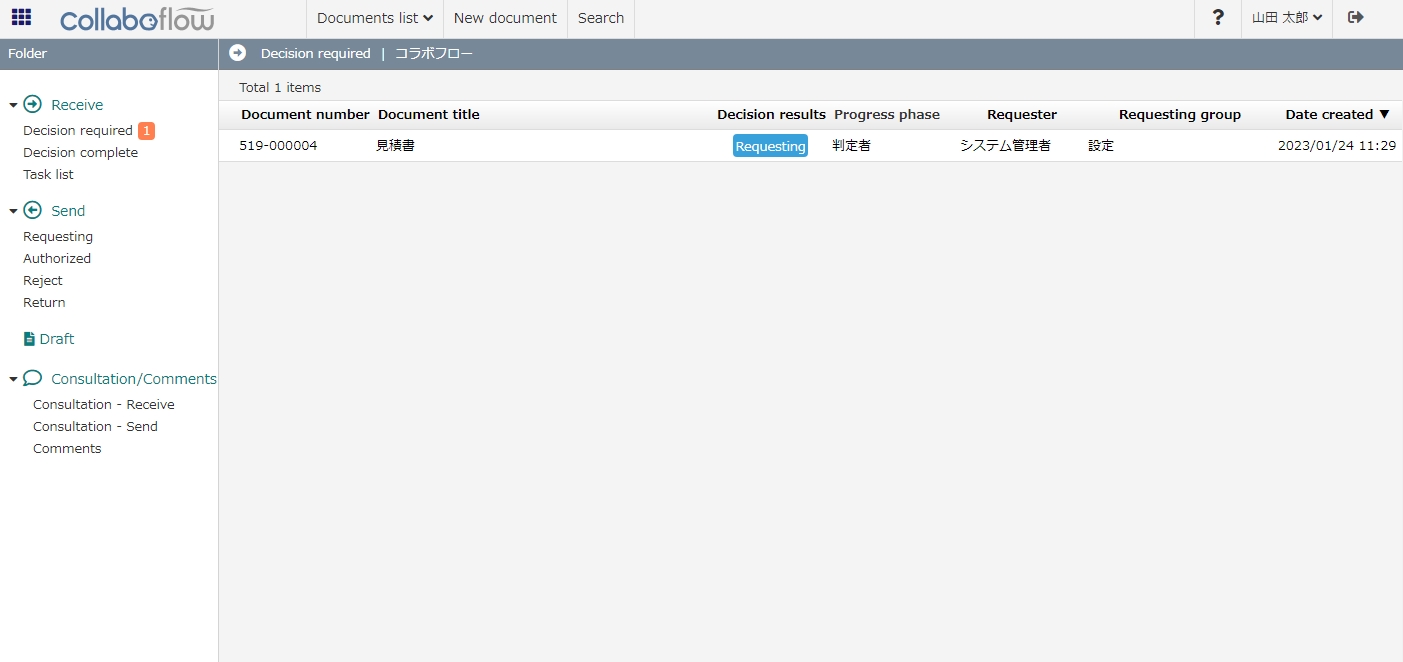The height and width of the screenshot is (662, 1403).
Task: Collapse the Receive folder group
Action: 13,105
